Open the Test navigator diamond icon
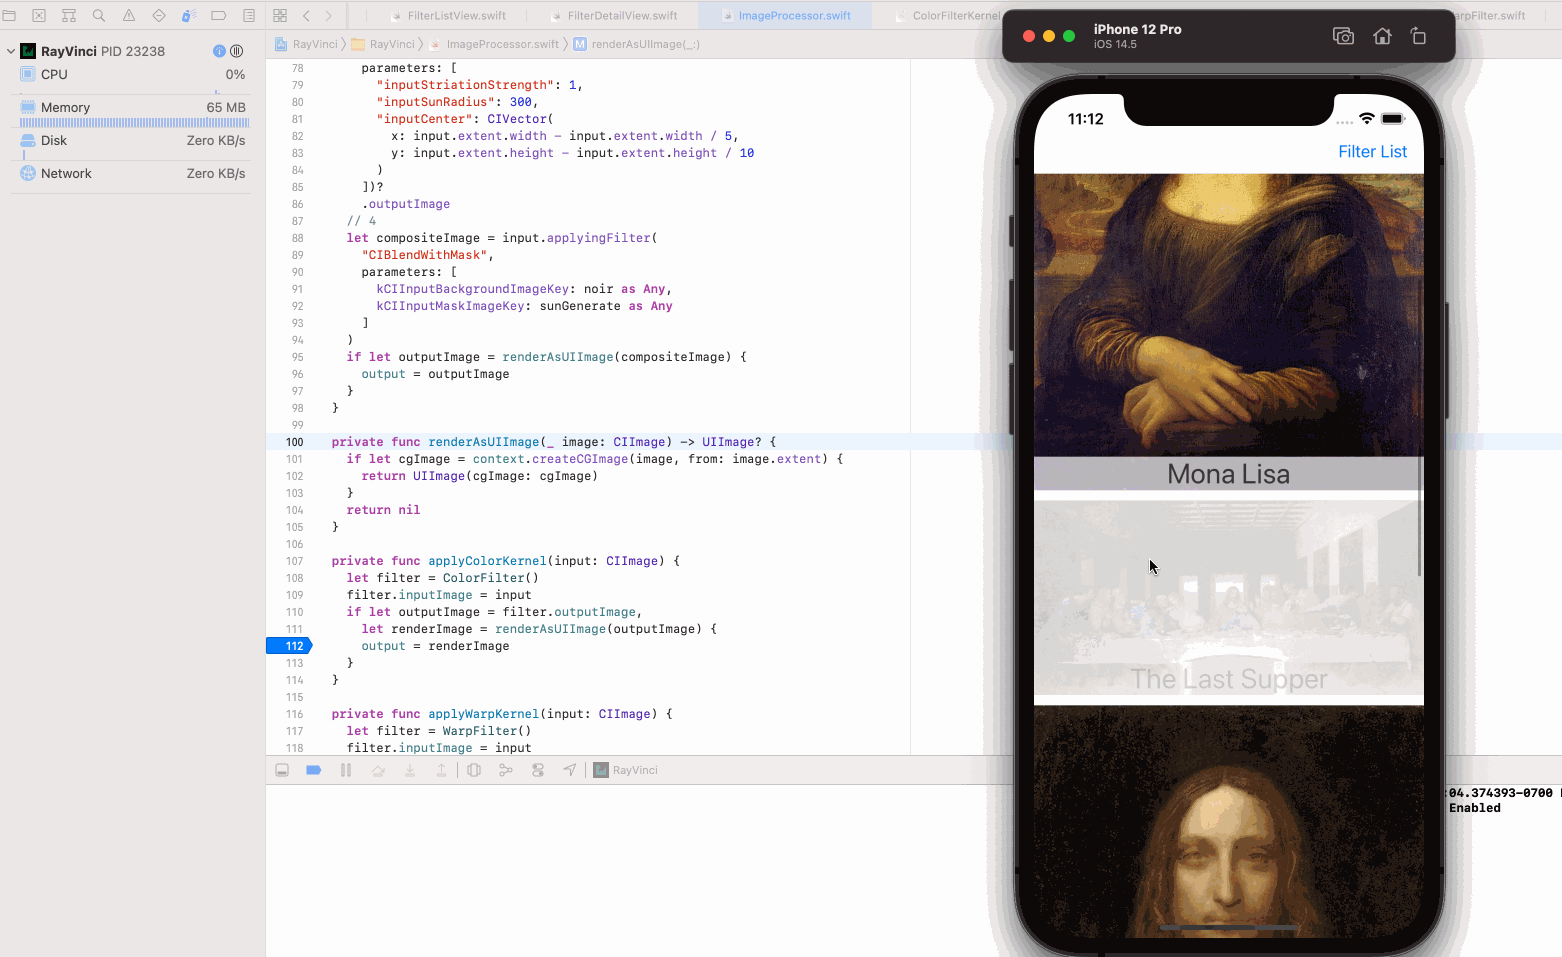 (159, 15)
